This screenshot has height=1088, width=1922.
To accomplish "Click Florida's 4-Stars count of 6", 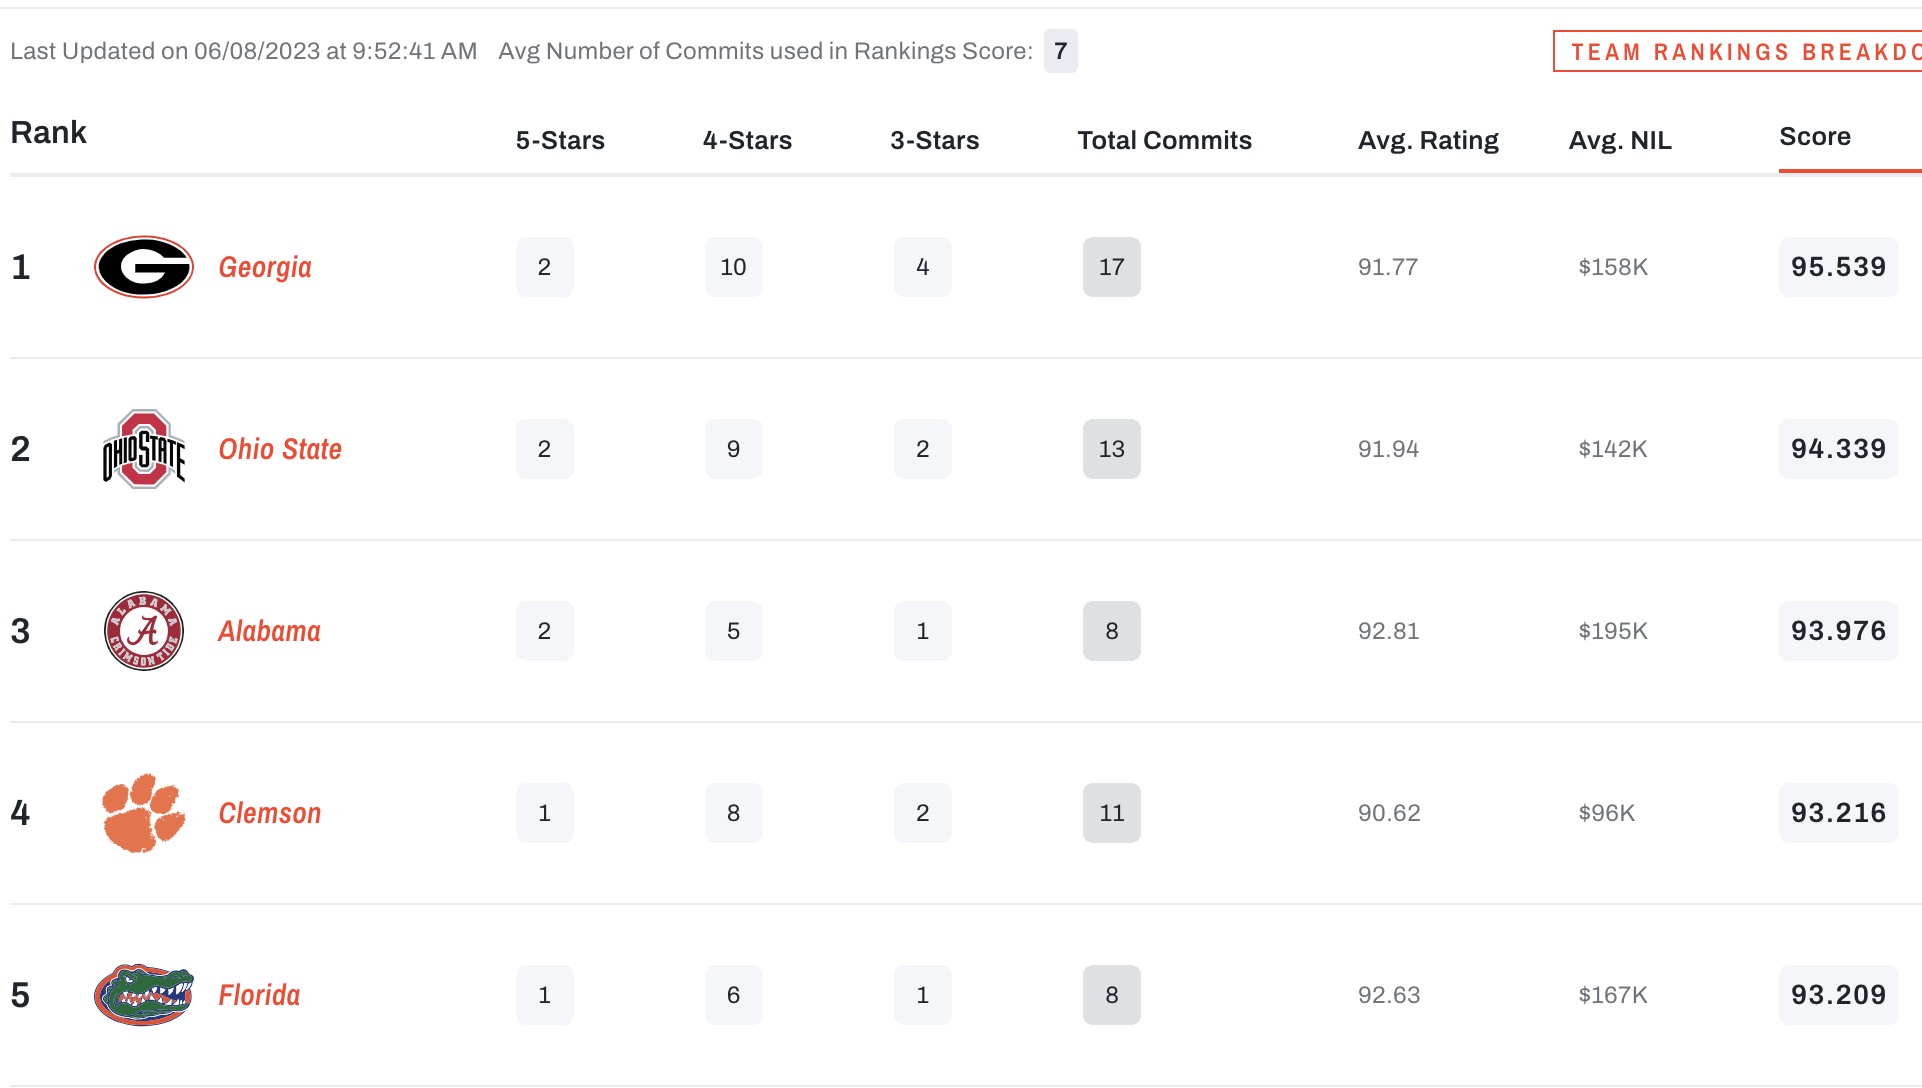I will [x=734, y=995].
